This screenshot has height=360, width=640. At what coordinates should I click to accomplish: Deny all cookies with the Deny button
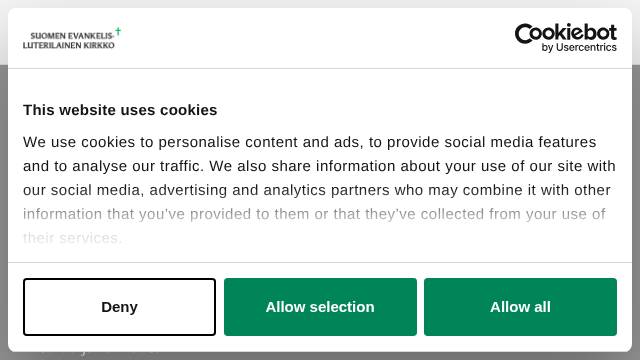pyautogui.click(x=119, y=307)
